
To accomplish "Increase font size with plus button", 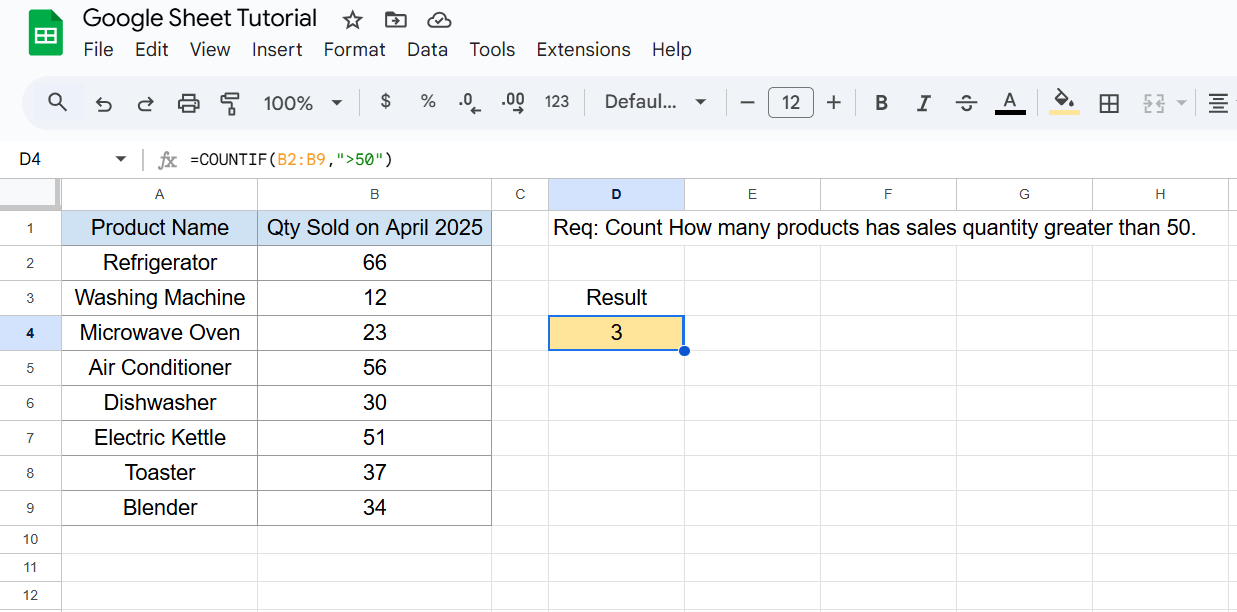I will pos(834,103).
